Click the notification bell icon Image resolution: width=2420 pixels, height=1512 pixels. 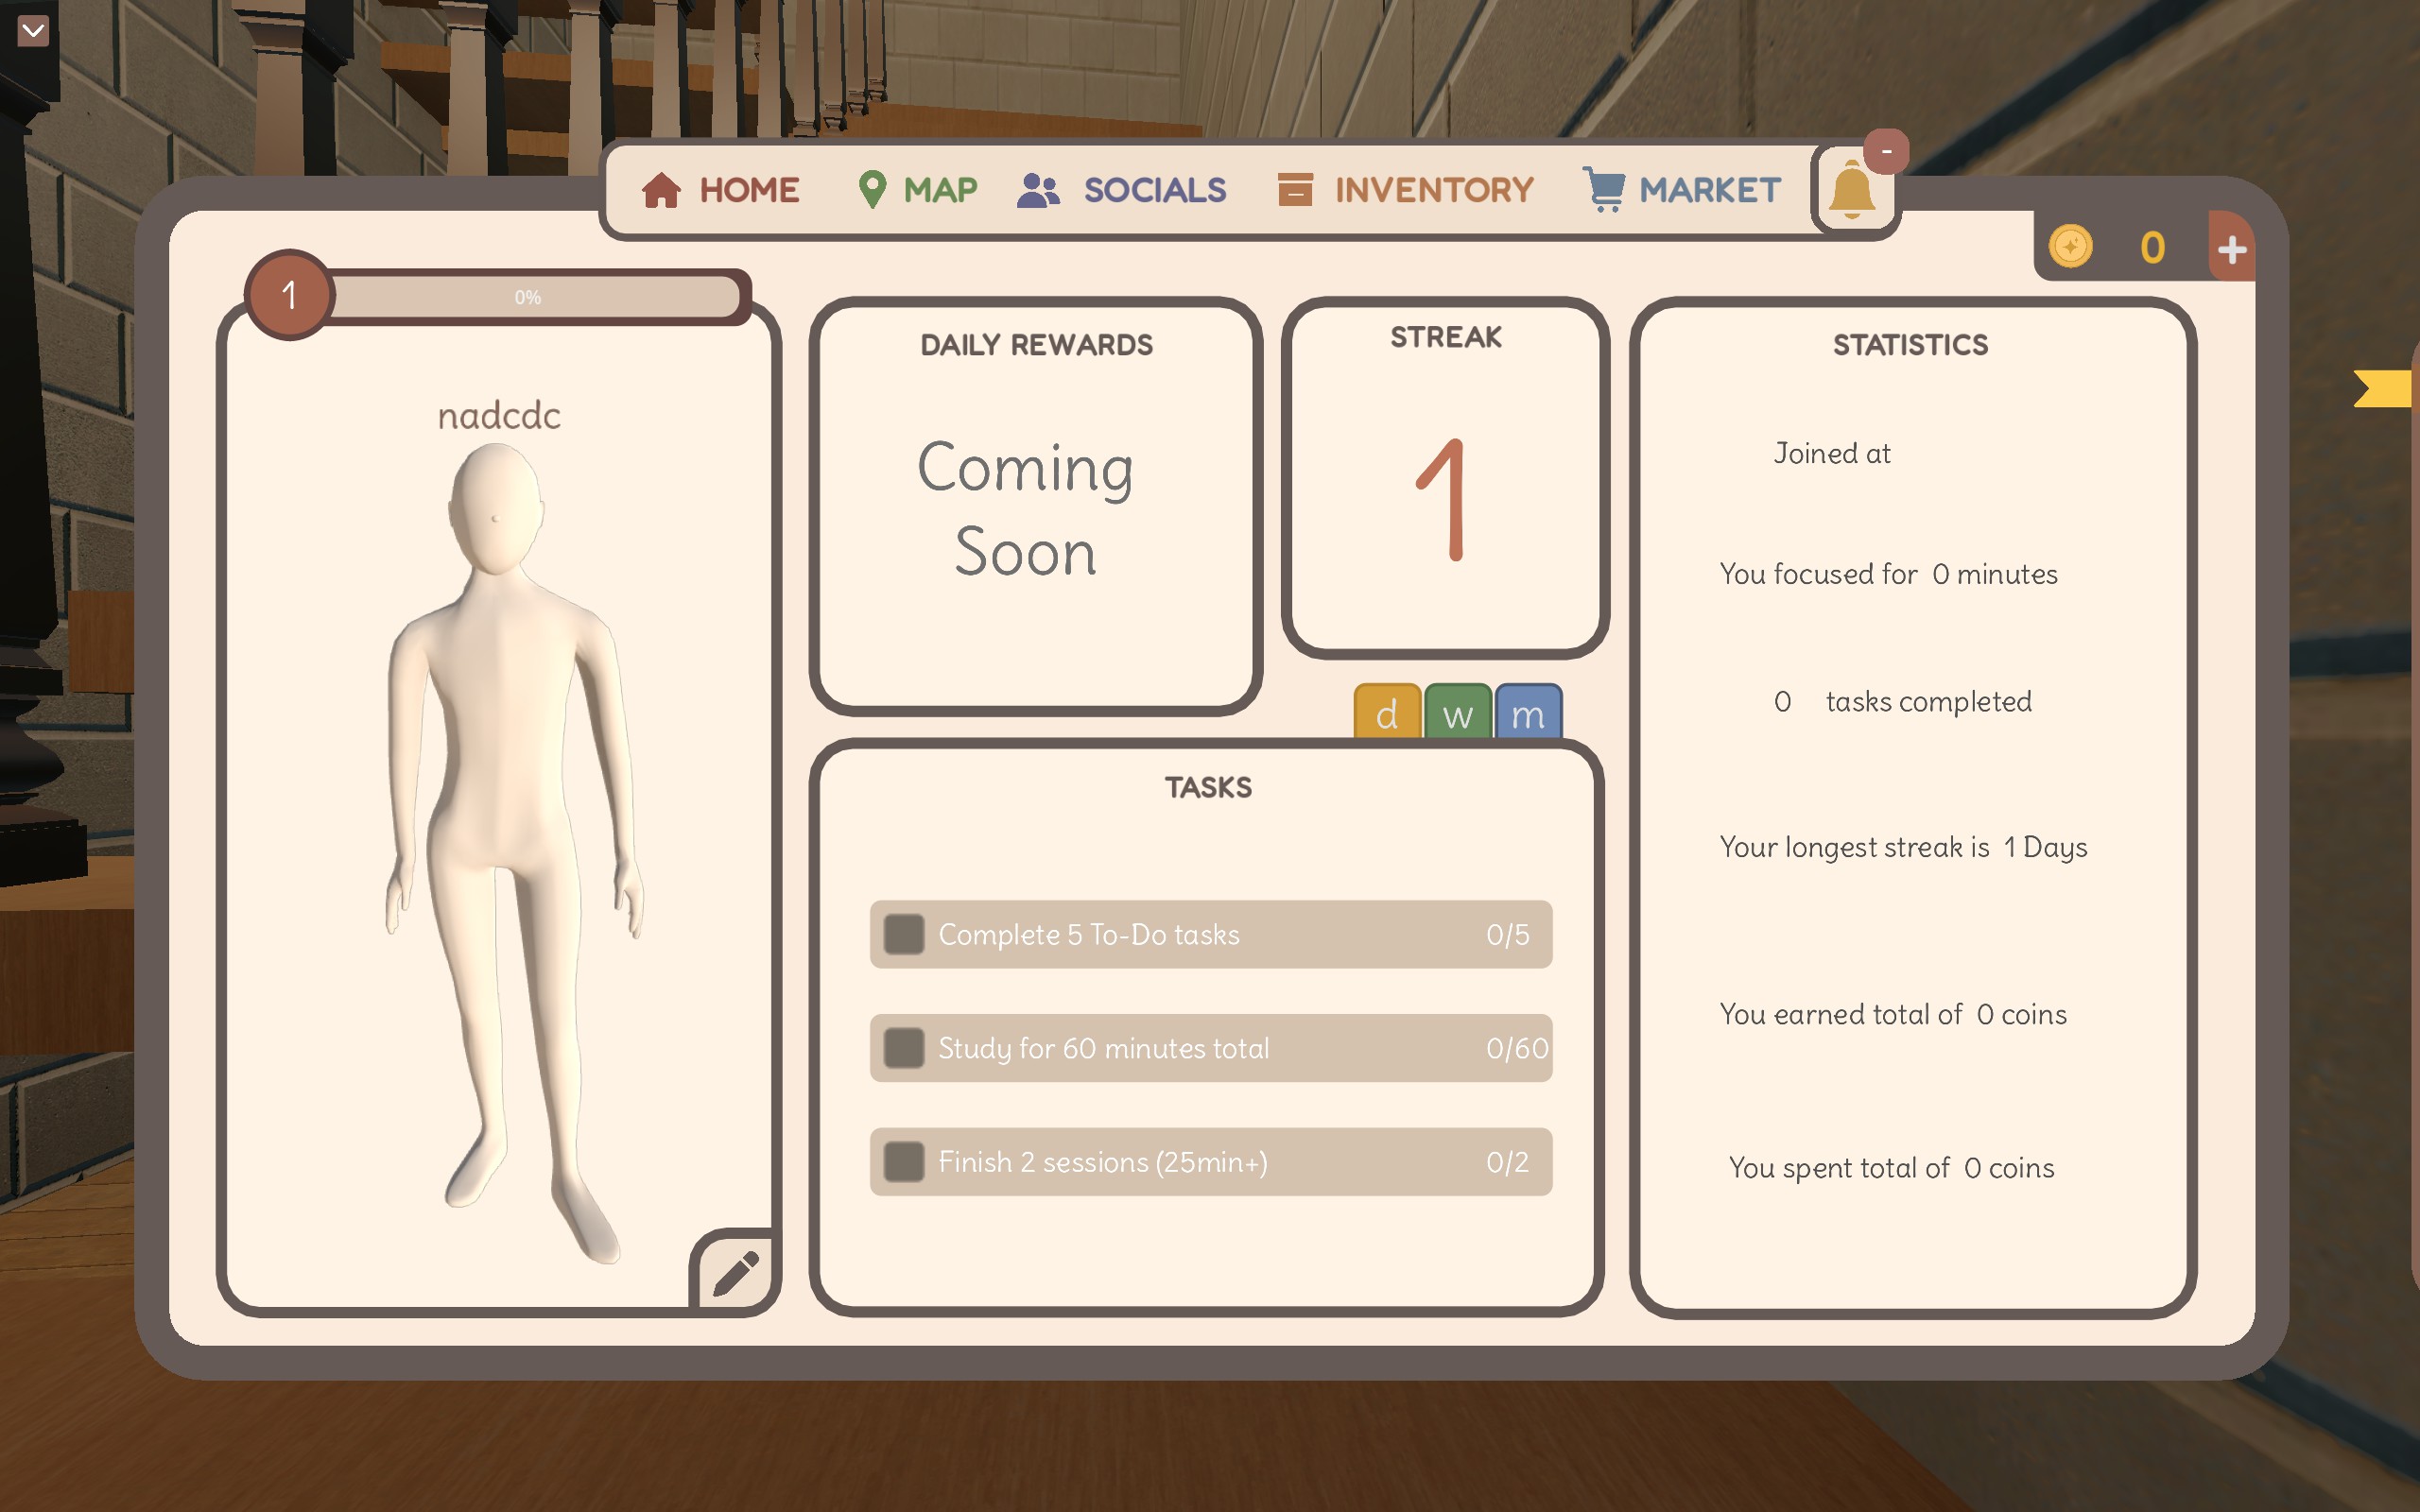click(x=1851, y=192)
